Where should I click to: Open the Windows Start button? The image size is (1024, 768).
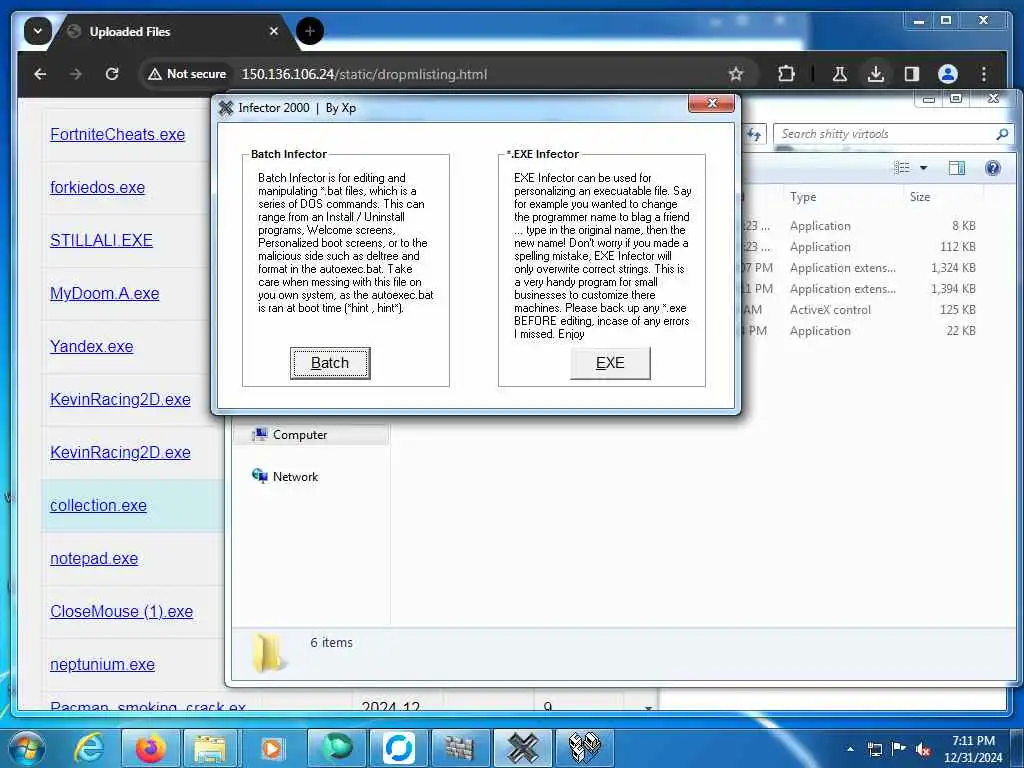26,748
